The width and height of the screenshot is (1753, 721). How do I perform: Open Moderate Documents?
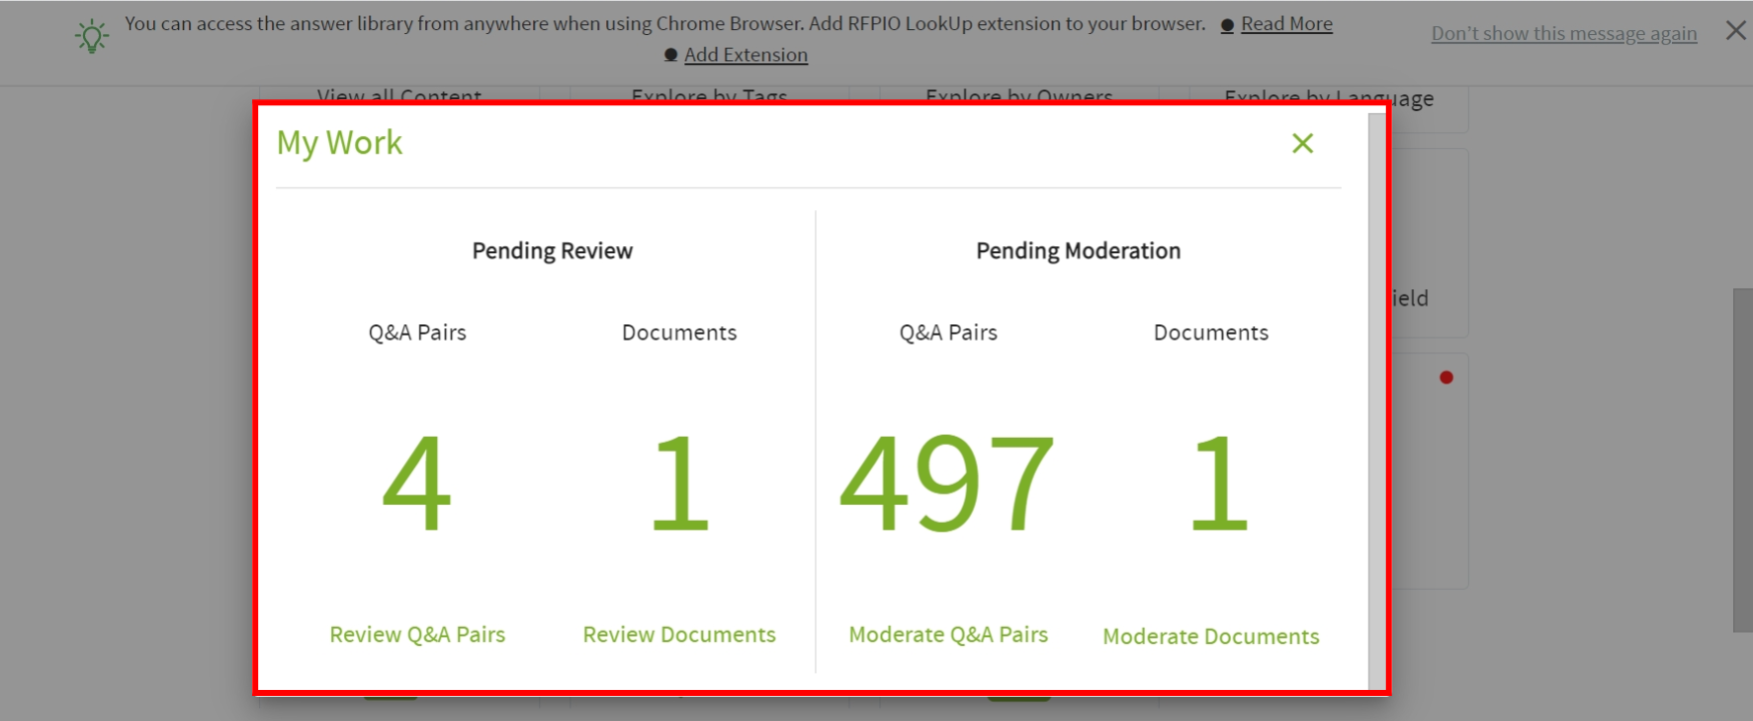[x=1211, y=636]
